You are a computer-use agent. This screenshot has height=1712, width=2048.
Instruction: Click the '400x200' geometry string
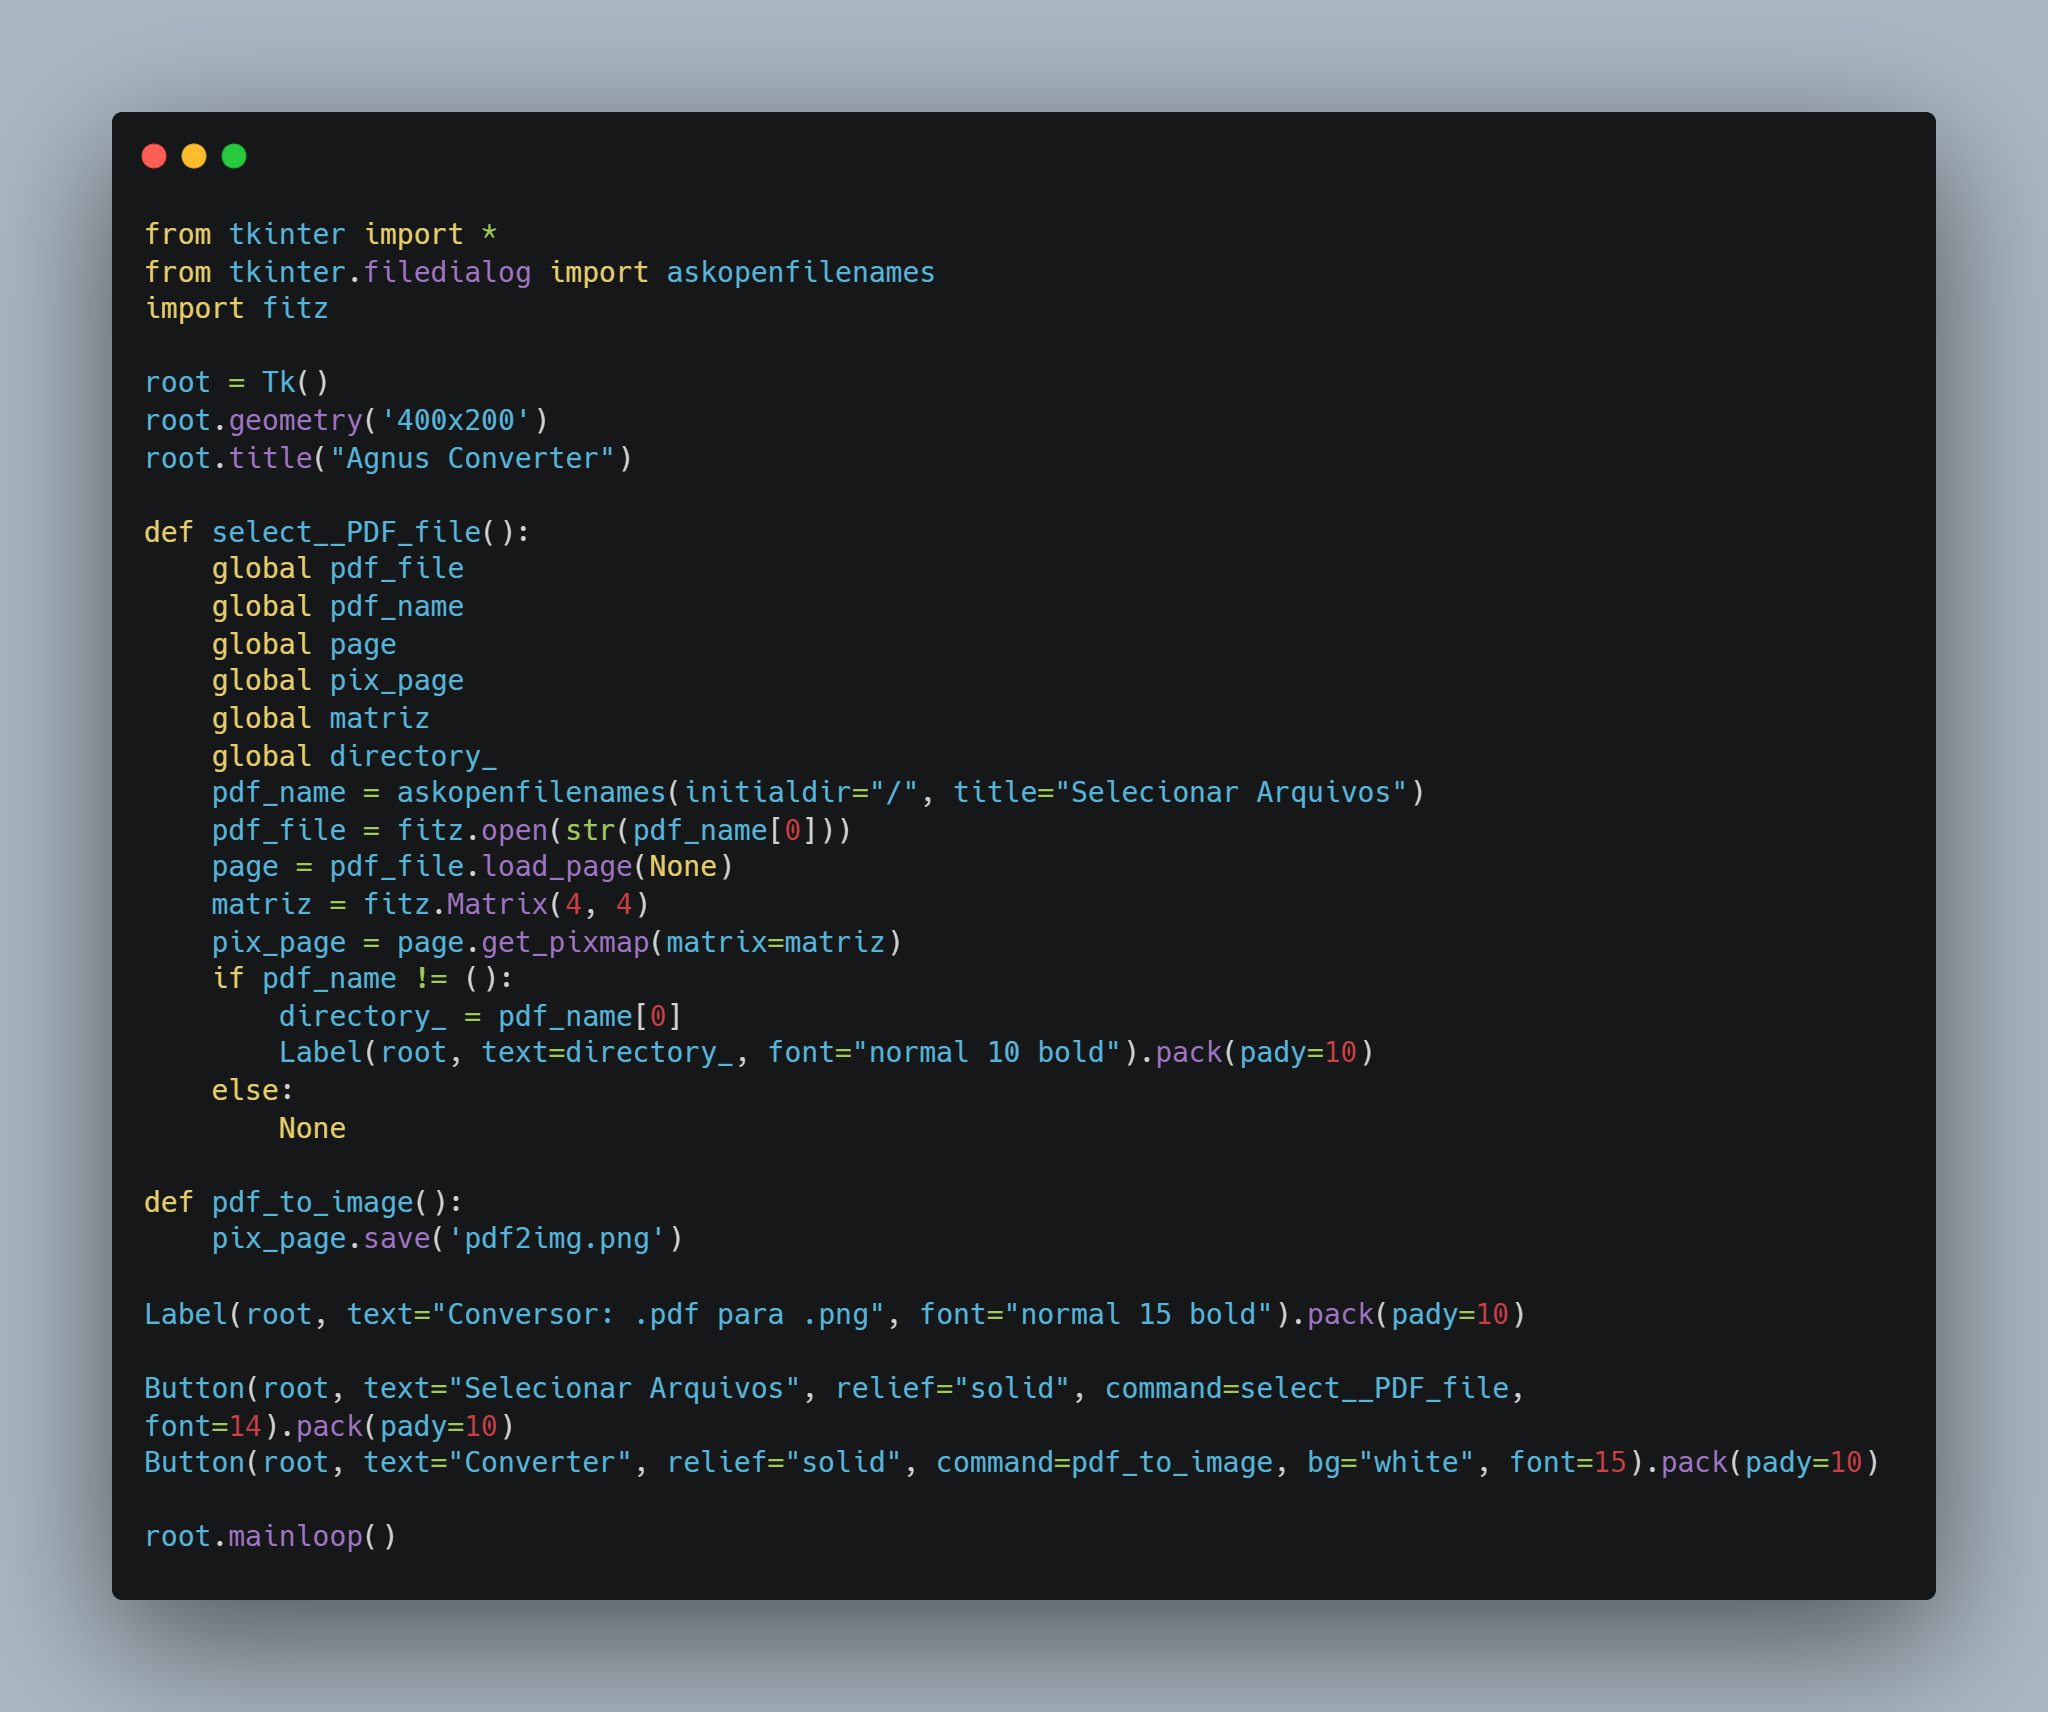(x=455, y=419)
